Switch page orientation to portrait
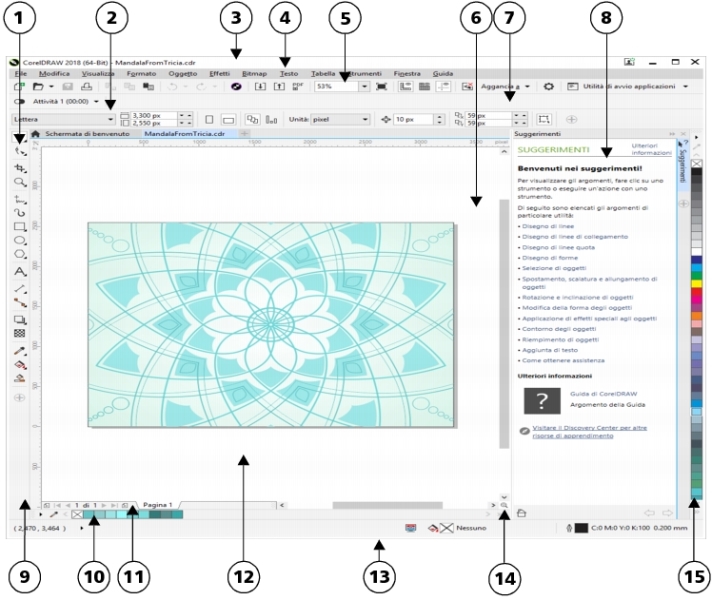This screenshot has height=600, width=712. click(x=209, y=119)
